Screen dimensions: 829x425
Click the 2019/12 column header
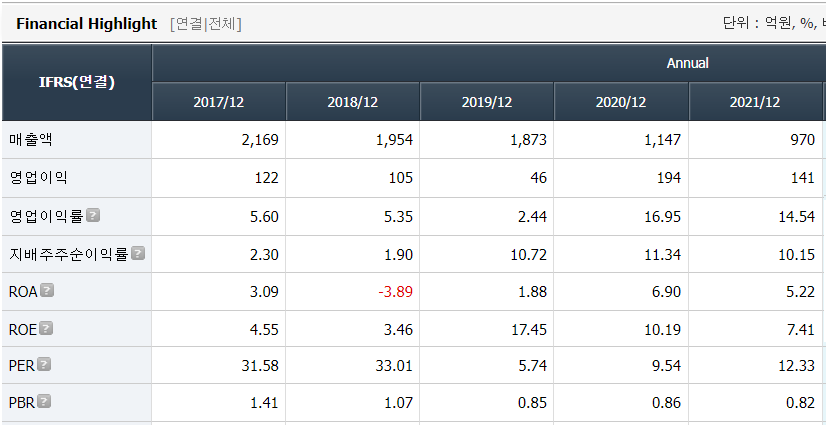pos(487,101)
